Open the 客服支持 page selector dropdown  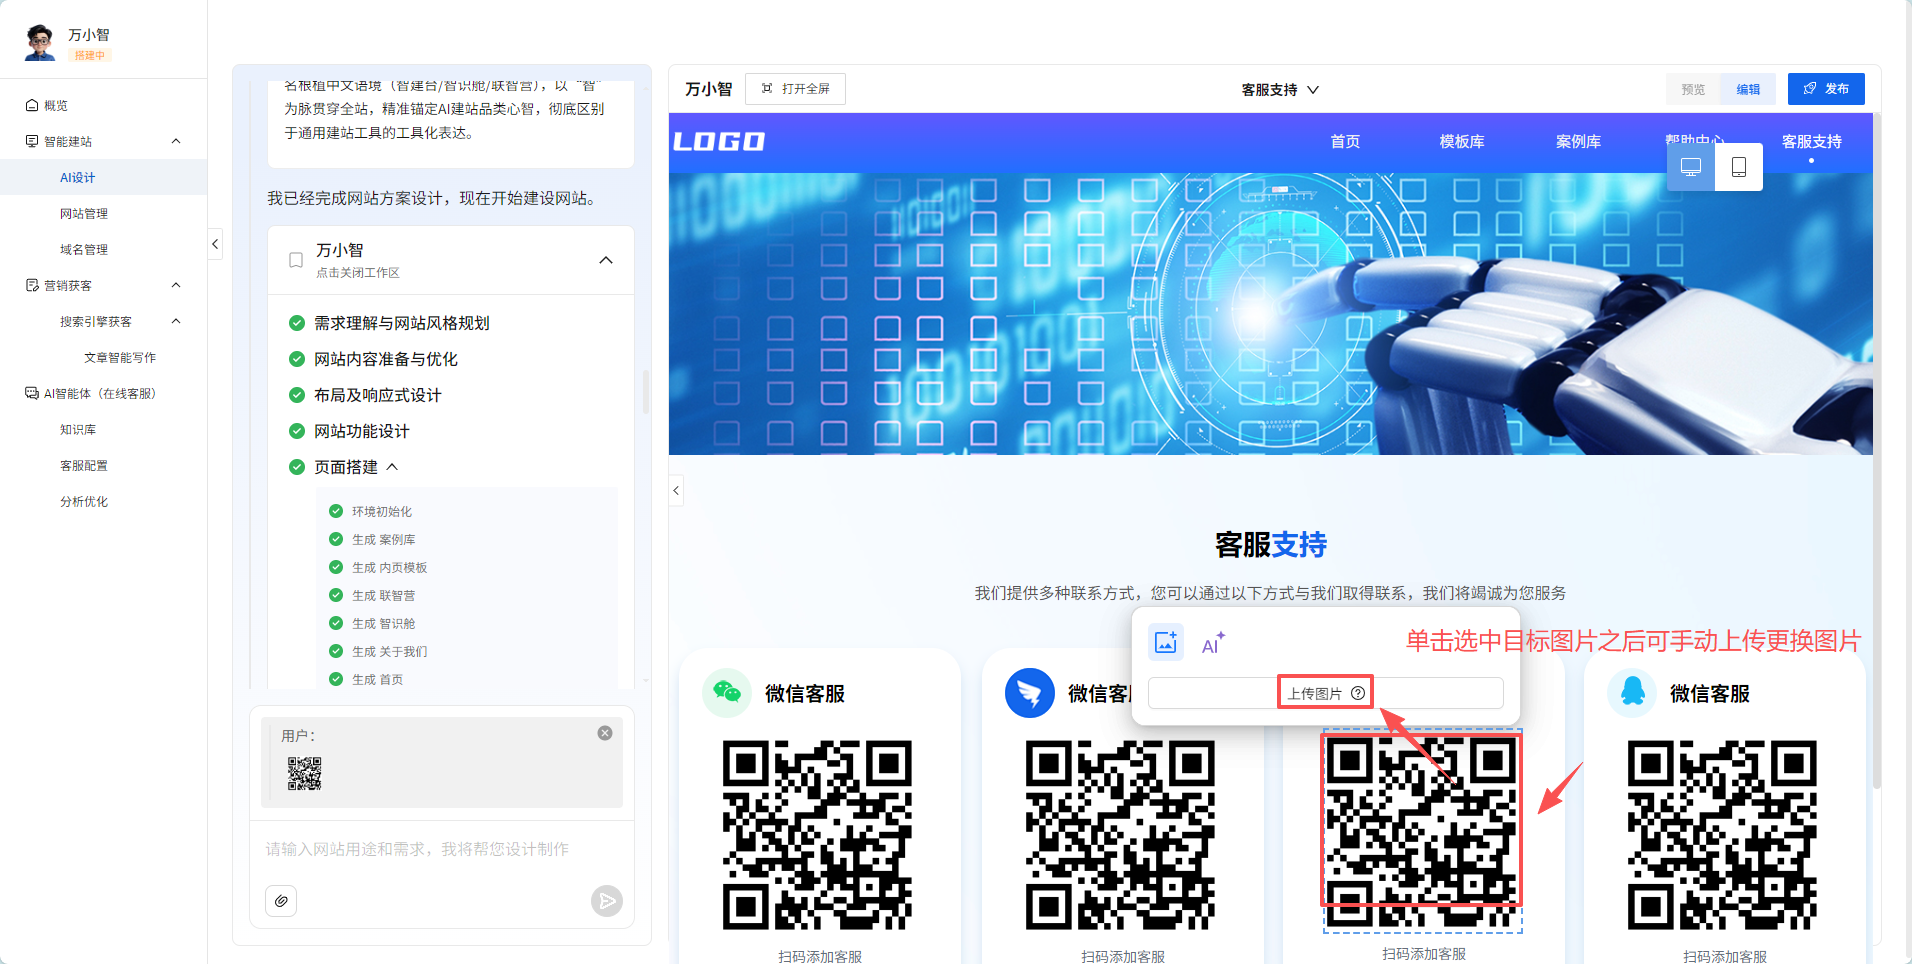pyautogui.click(x=1280, y=90)
